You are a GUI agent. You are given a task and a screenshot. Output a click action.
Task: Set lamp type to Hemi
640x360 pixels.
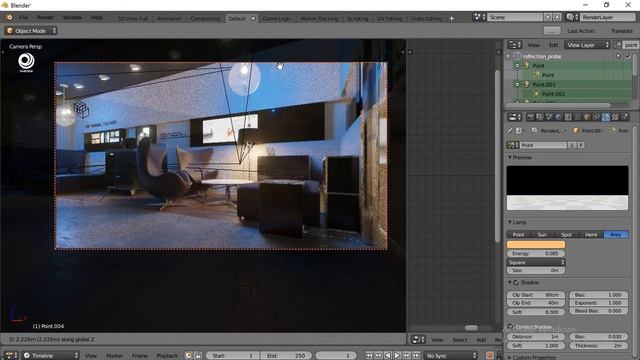click(x=591, y=234)
